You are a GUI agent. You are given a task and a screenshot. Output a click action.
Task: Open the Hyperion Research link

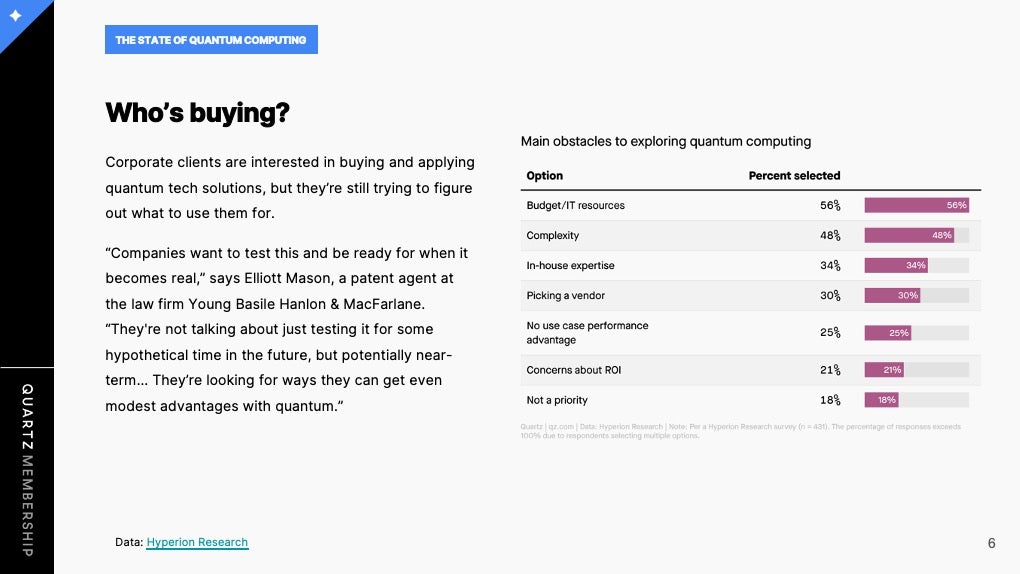click(x=197, y=542)
